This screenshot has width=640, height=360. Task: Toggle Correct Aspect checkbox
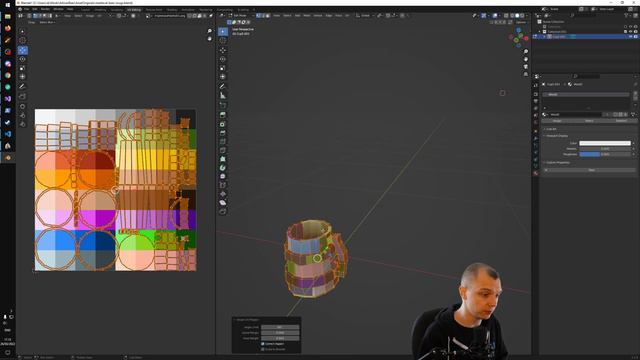(263, 344)
